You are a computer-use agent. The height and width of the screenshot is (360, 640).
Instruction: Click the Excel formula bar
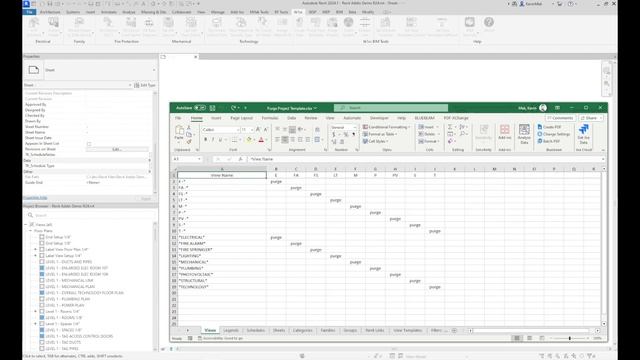click(424, 159)
